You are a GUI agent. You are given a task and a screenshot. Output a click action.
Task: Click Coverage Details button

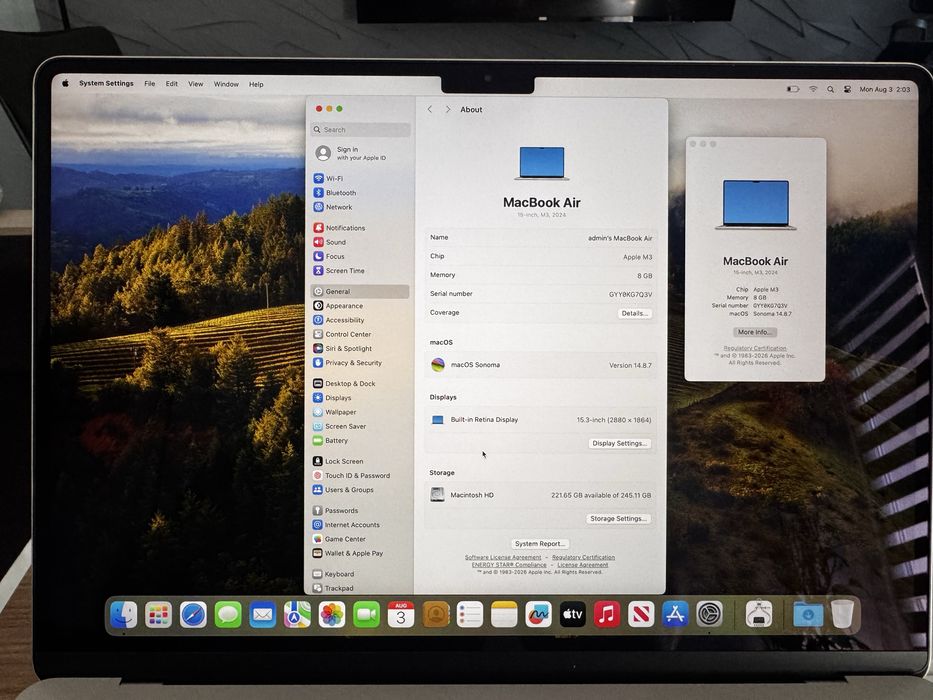pos(634,314)
